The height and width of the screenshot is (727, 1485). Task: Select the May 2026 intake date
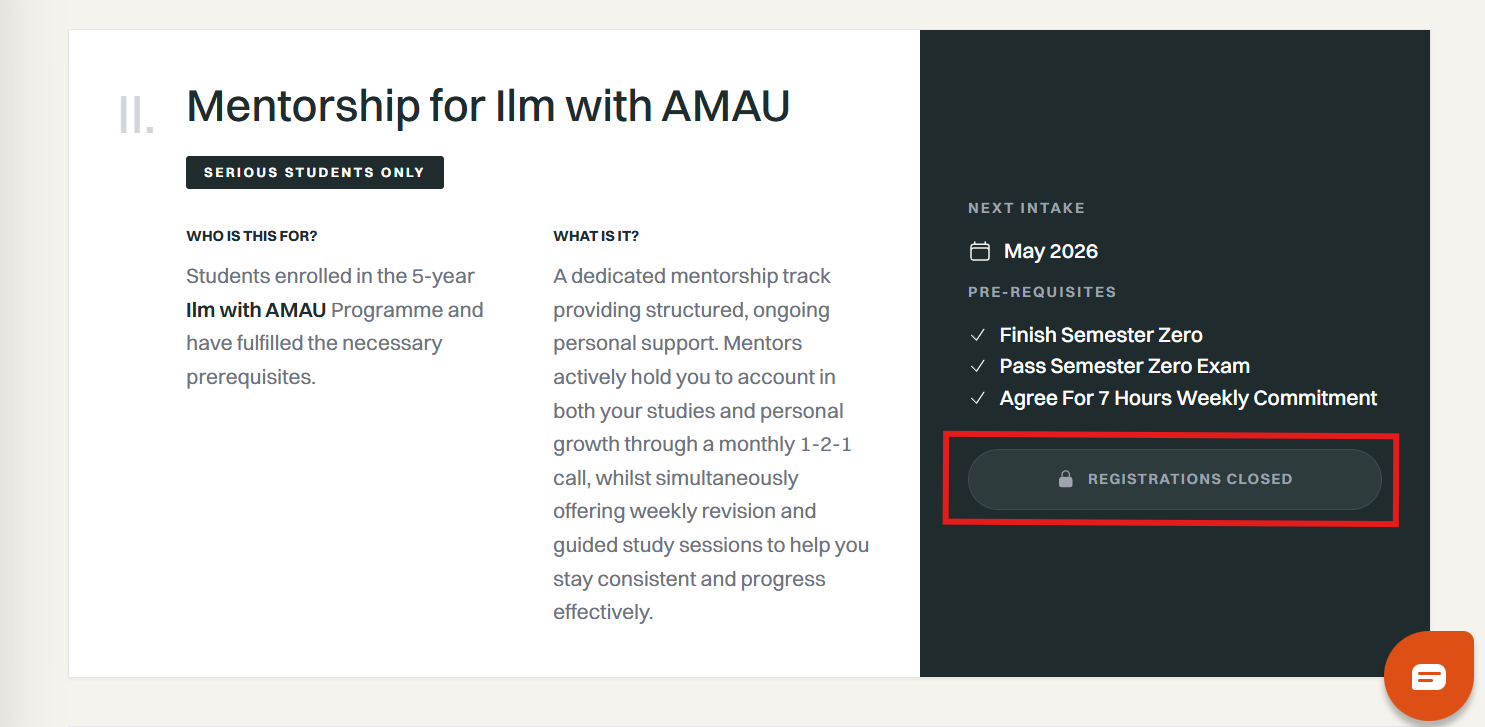click(x=1050, y=251)
